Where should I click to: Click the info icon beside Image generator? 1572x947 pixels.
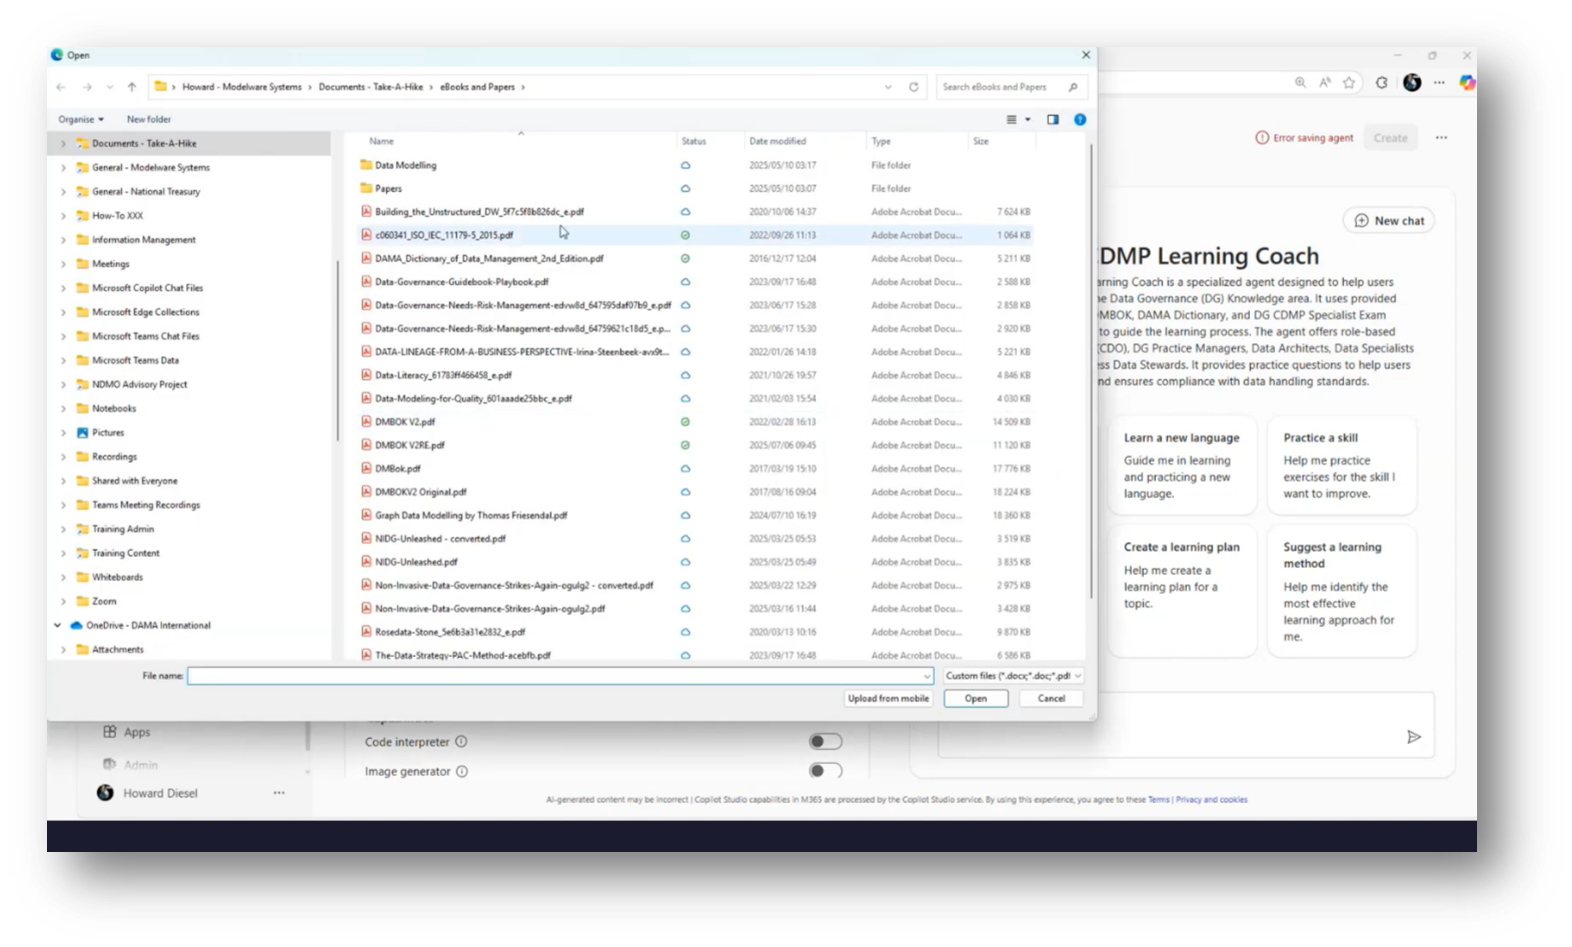462,771
